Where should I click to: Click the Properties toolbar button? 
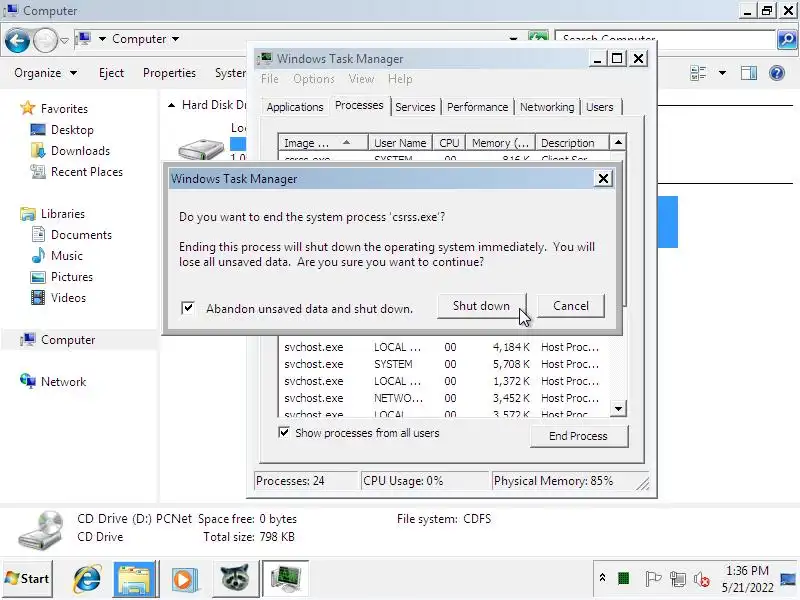coord(169,73)
